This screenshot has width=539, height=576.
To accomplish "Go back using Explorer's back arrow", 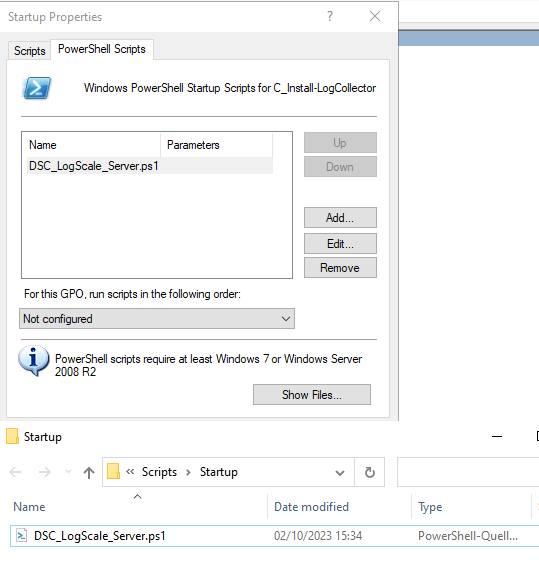I will tap(16, 472).
